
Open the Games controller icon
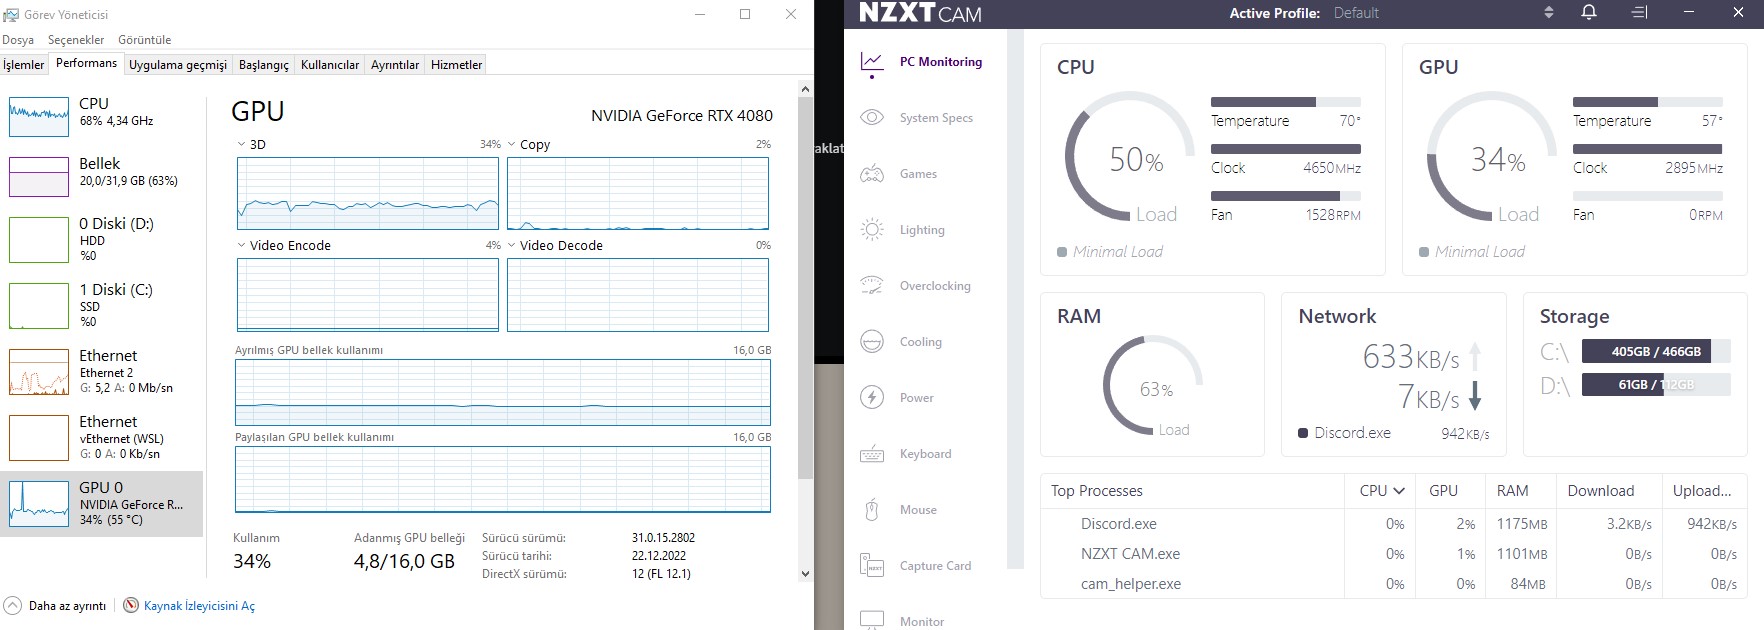(872, 174)
